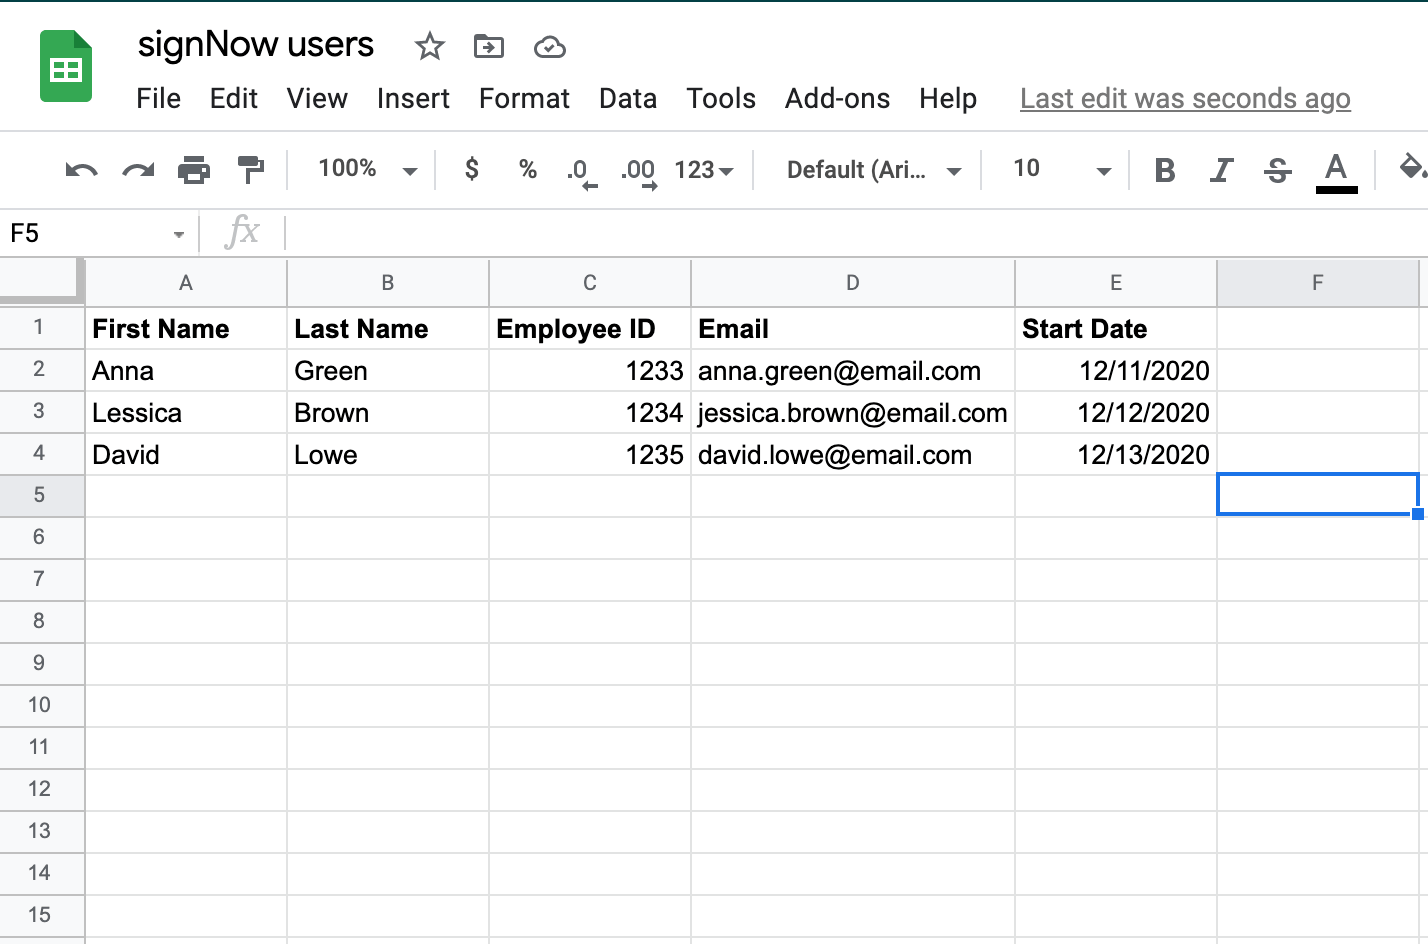Image resolution: width=1428 pixels, height=944 pixels.
Task: Open Google Sheets home logo
Action: pyautogui.click(x=66, y=68)
